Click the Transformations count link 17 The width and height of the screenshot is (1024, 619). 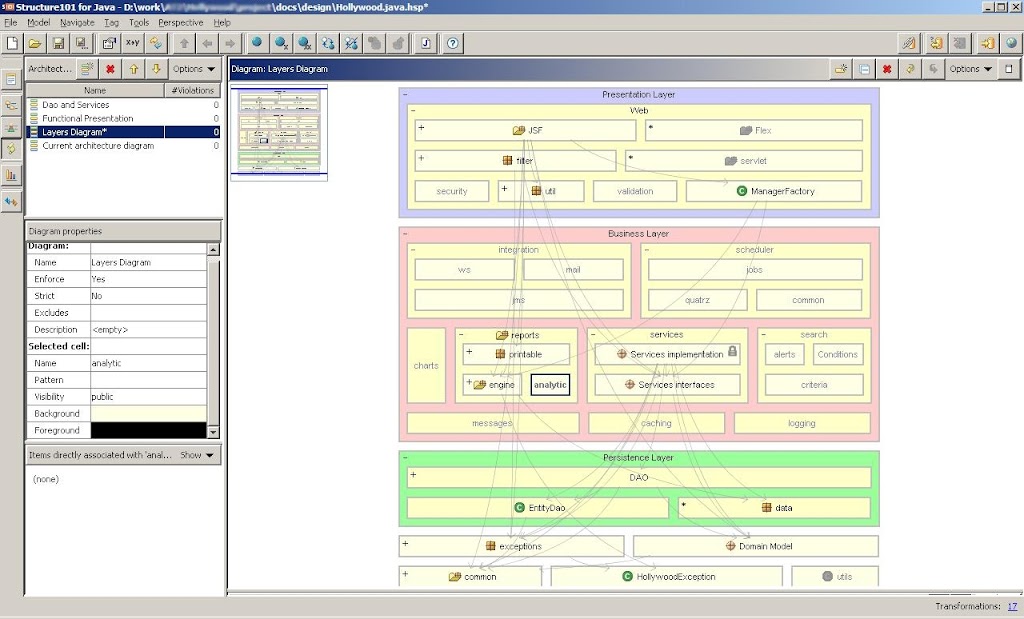pos(1012,607)
